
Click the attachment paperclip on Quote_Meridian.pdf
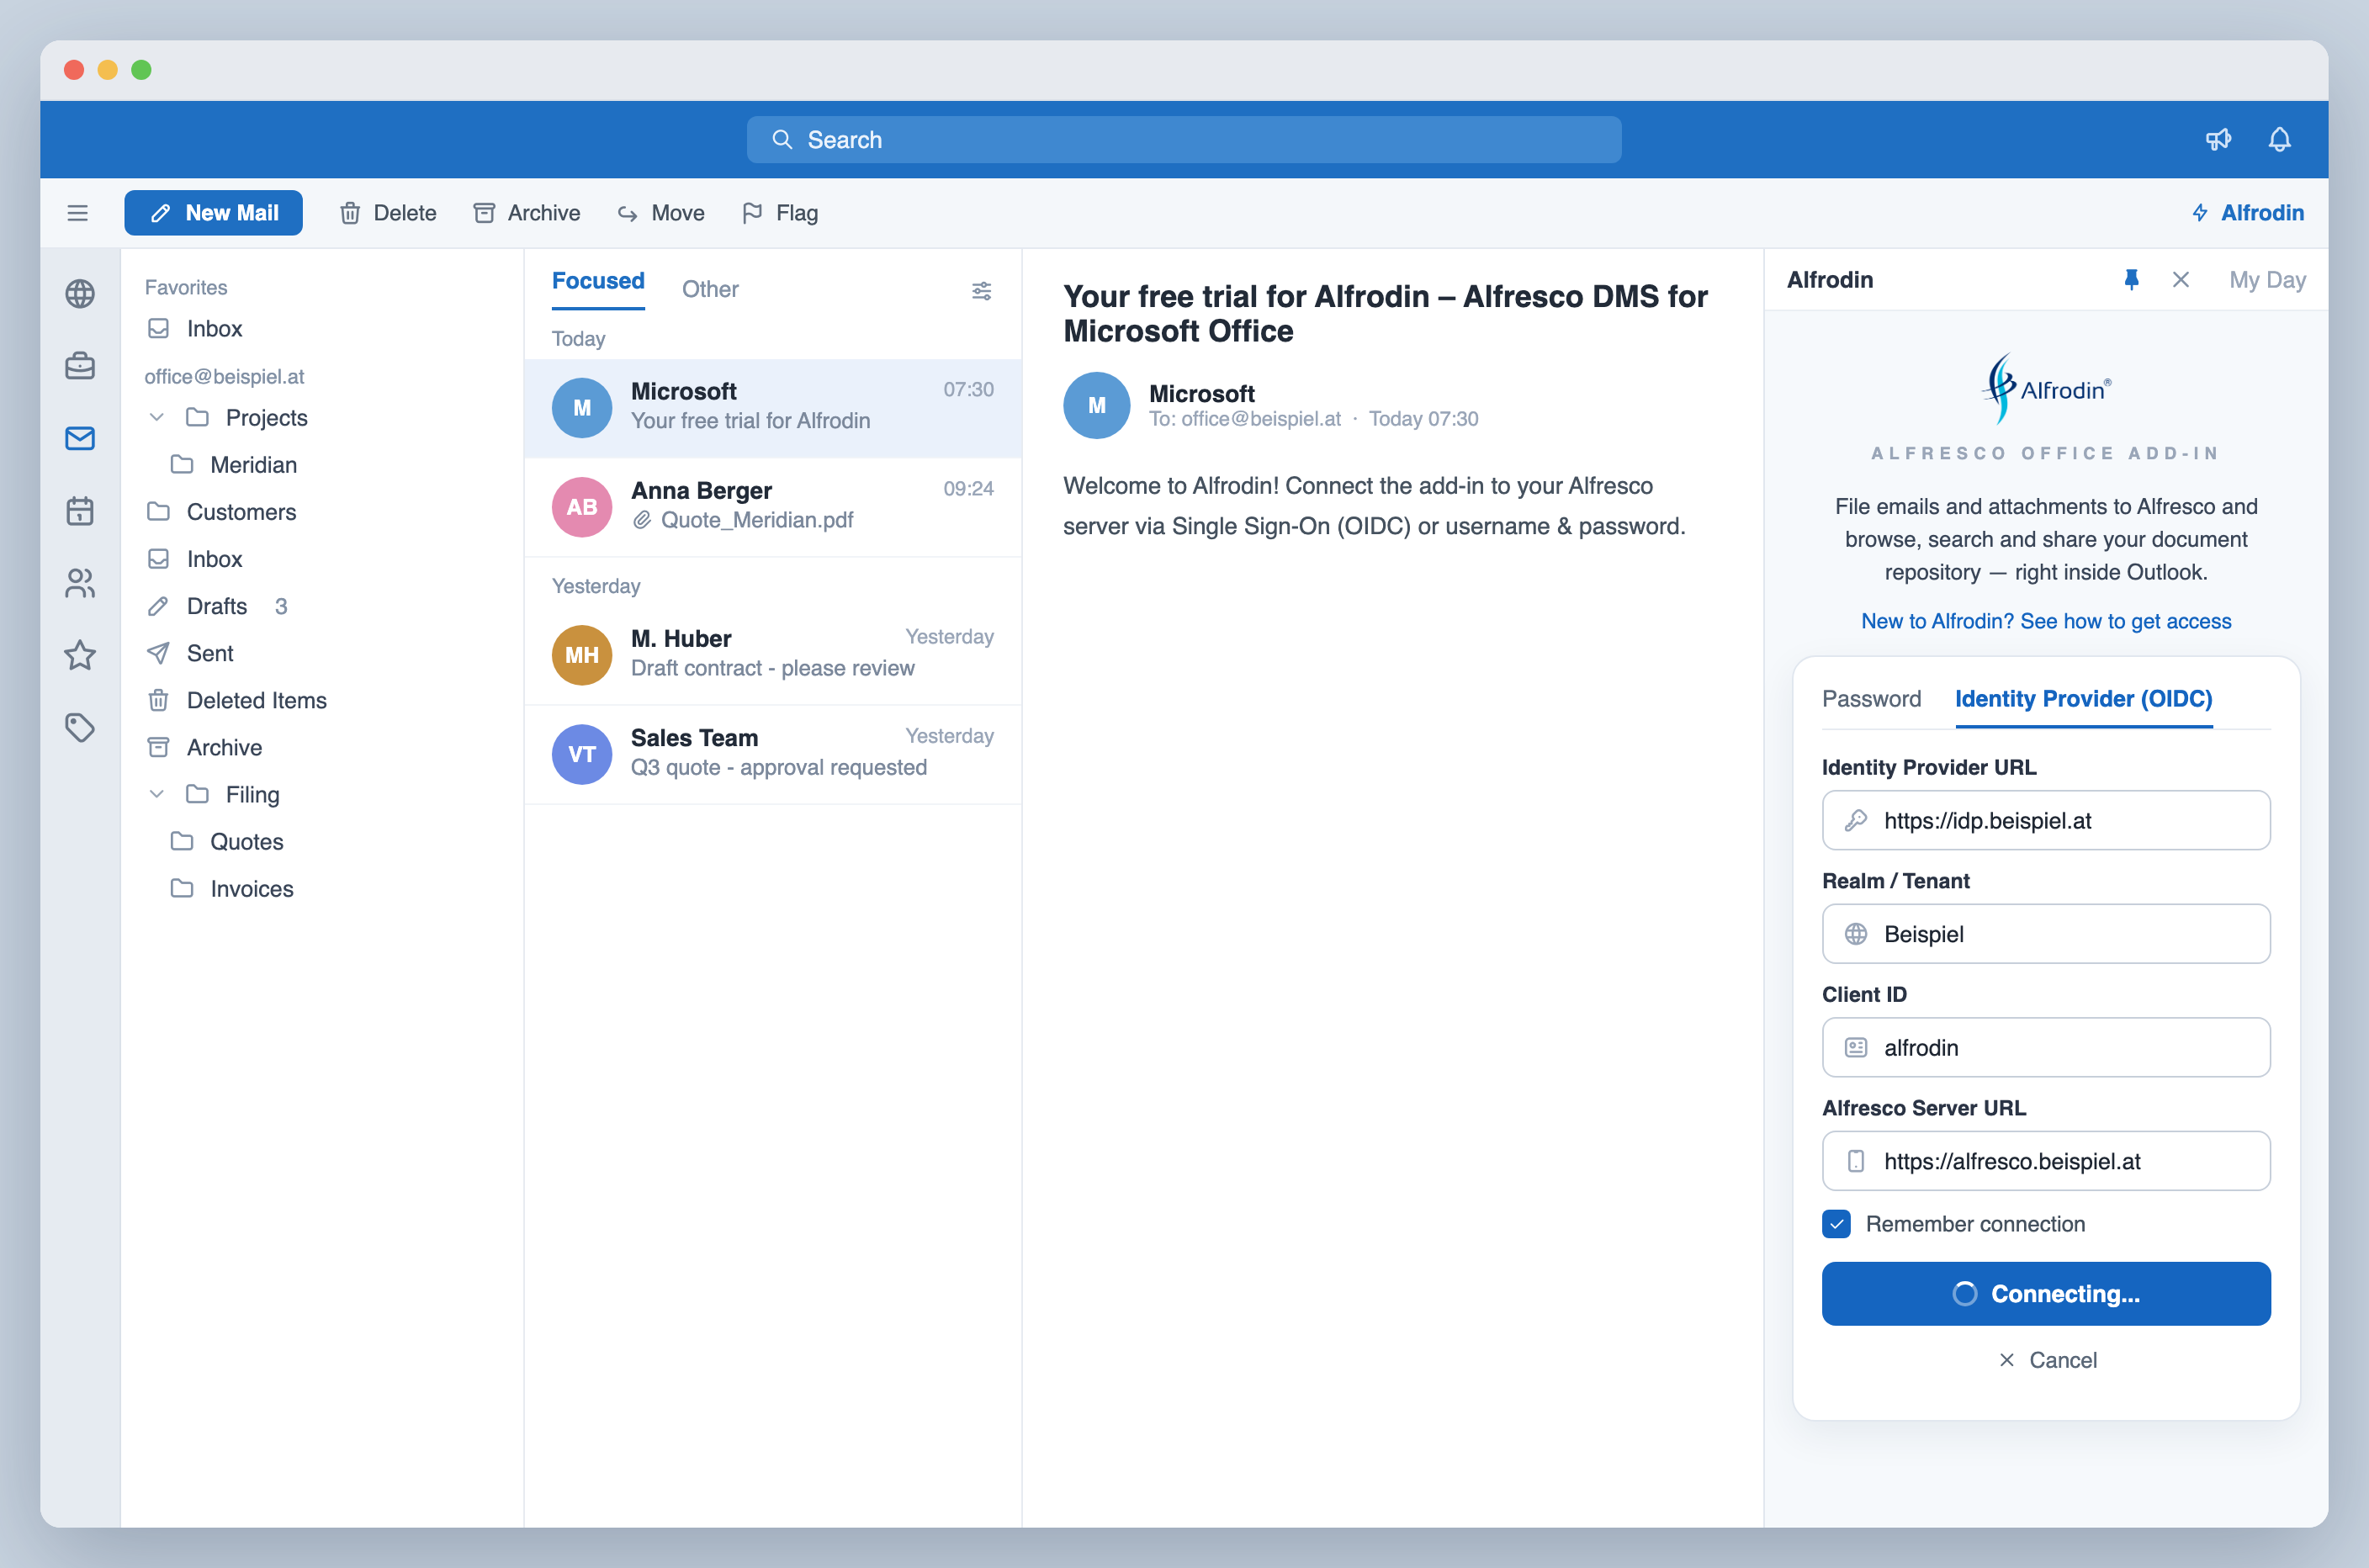[642, 520]
